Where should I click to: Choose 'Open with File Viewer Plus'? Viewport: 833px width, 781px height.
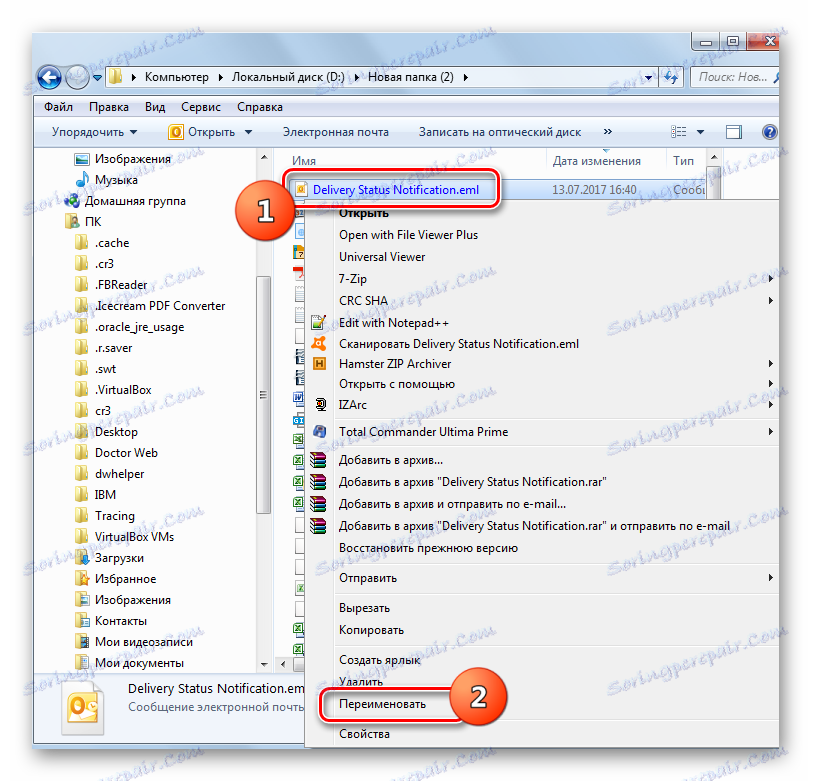click(409, 235)
